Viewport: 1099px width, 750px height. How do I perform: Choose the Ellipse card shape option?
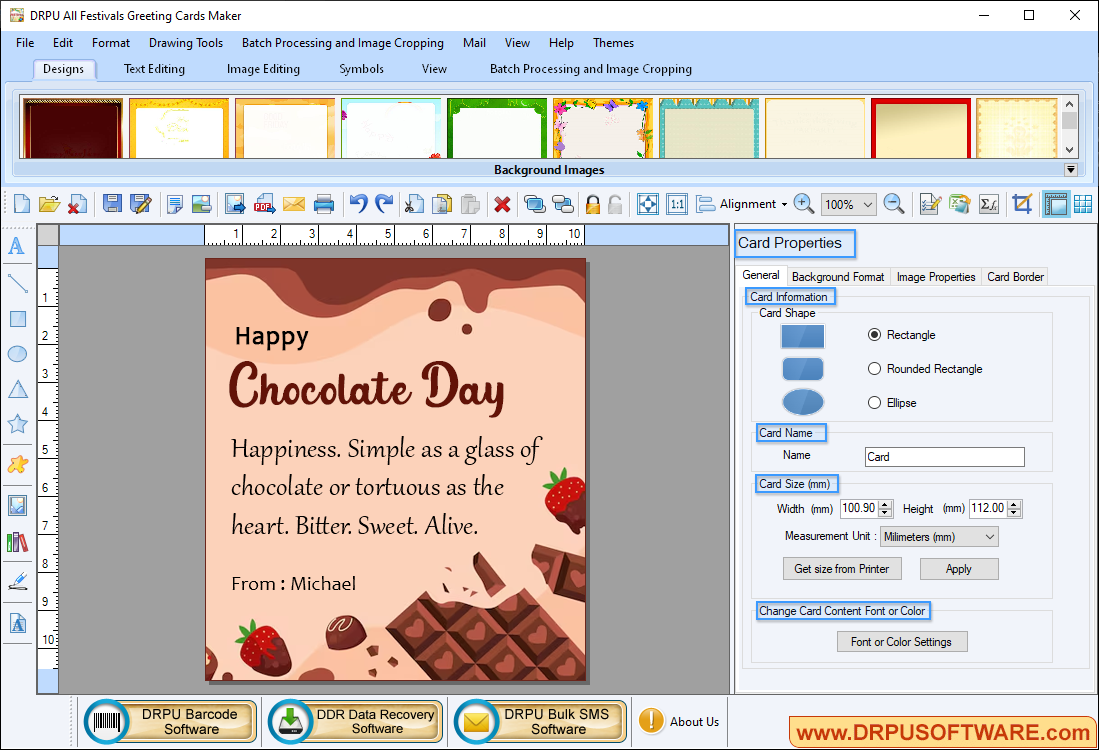click(x=874, y=402)
